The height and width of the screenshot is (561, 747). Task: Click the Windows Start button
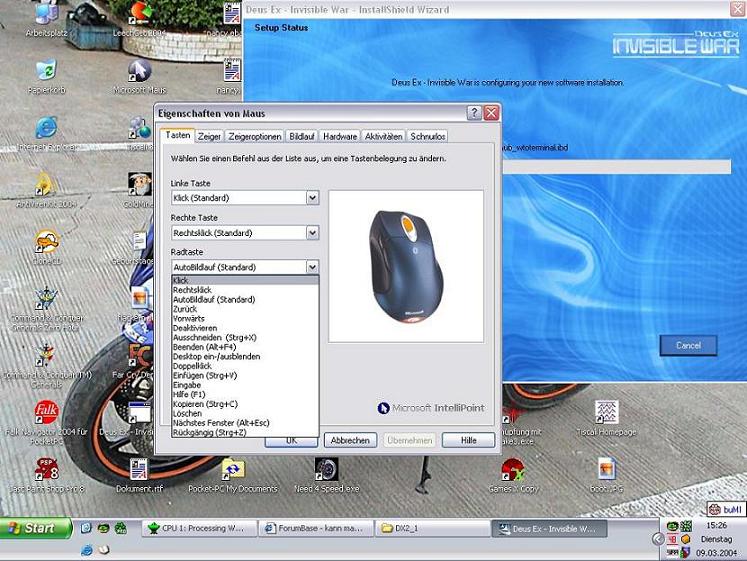click(x=35, y=528)
